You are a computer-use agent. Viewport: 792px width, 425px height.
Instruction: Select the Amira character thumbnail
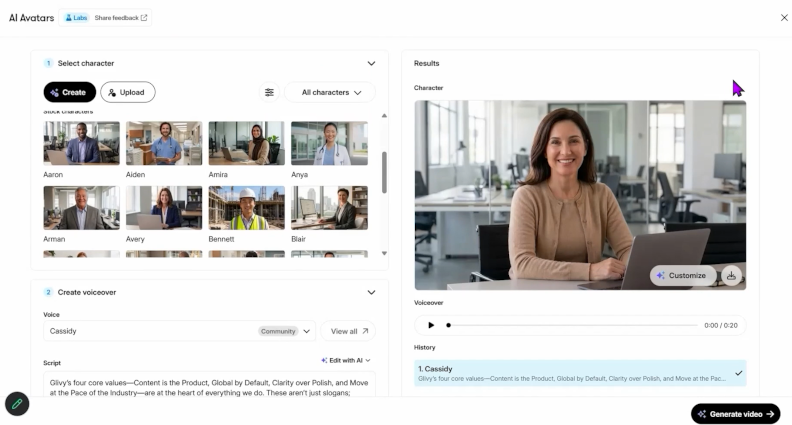point(246,144)
